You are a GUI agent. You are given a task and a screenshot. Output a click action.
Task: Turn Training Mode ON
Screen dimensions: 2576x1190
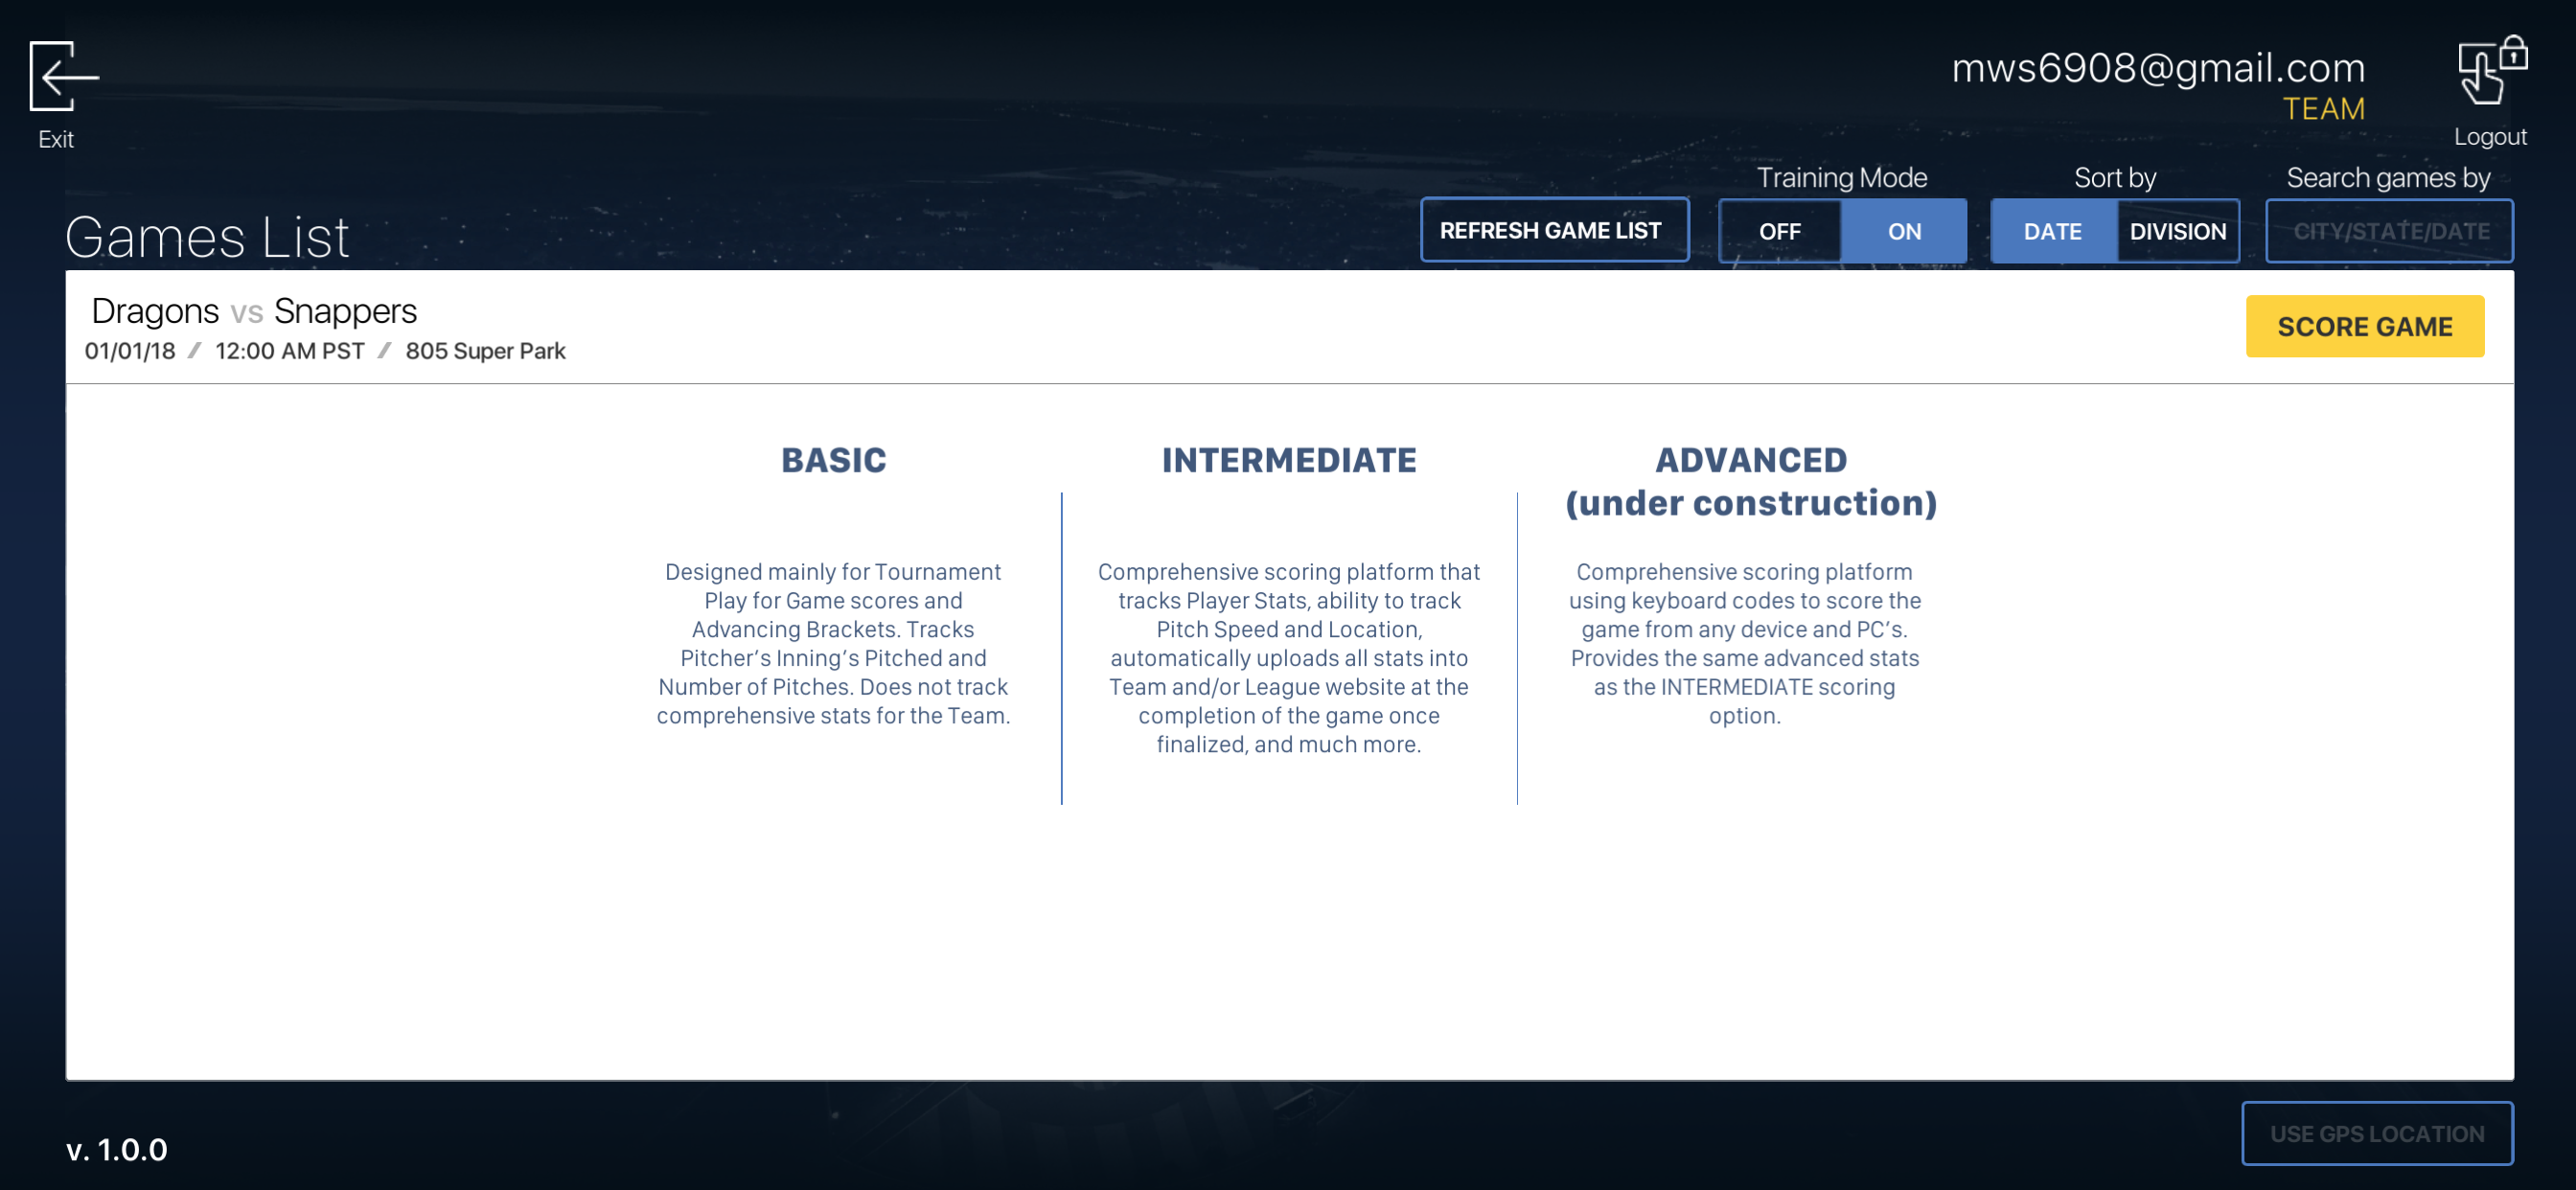point(1903,231)
